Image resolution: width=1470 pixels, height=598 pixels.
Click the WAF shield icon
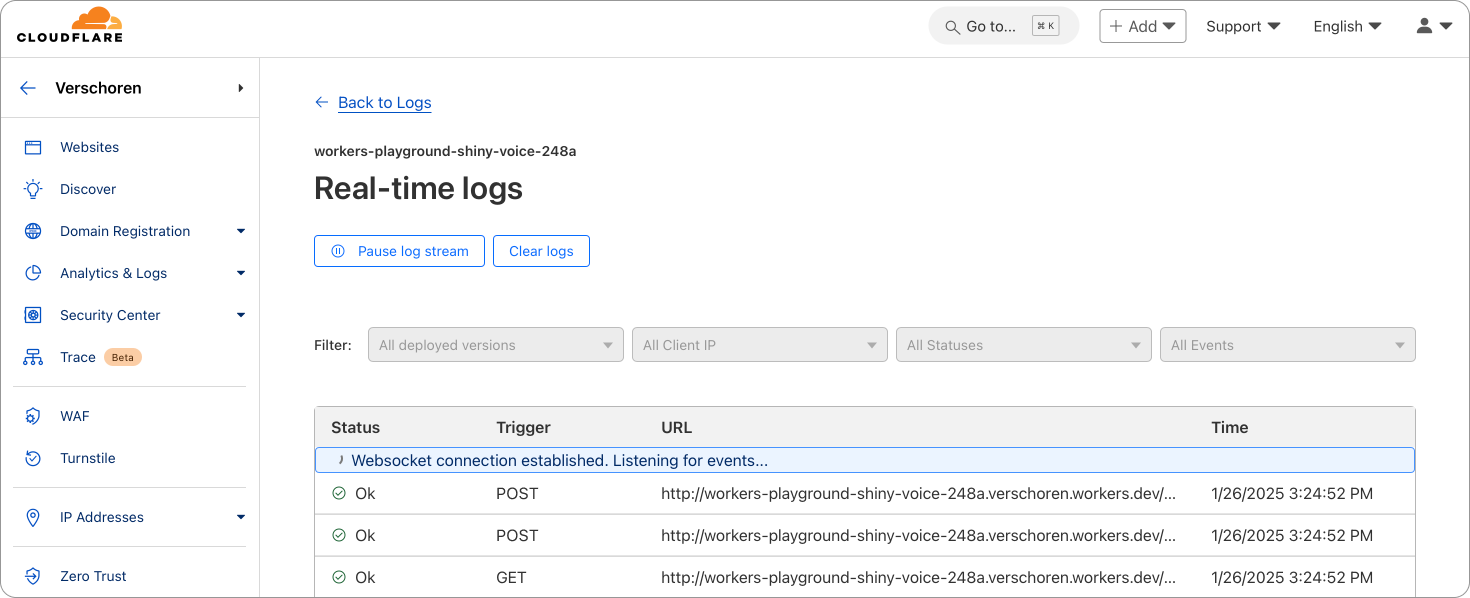(x=33, y=416)
